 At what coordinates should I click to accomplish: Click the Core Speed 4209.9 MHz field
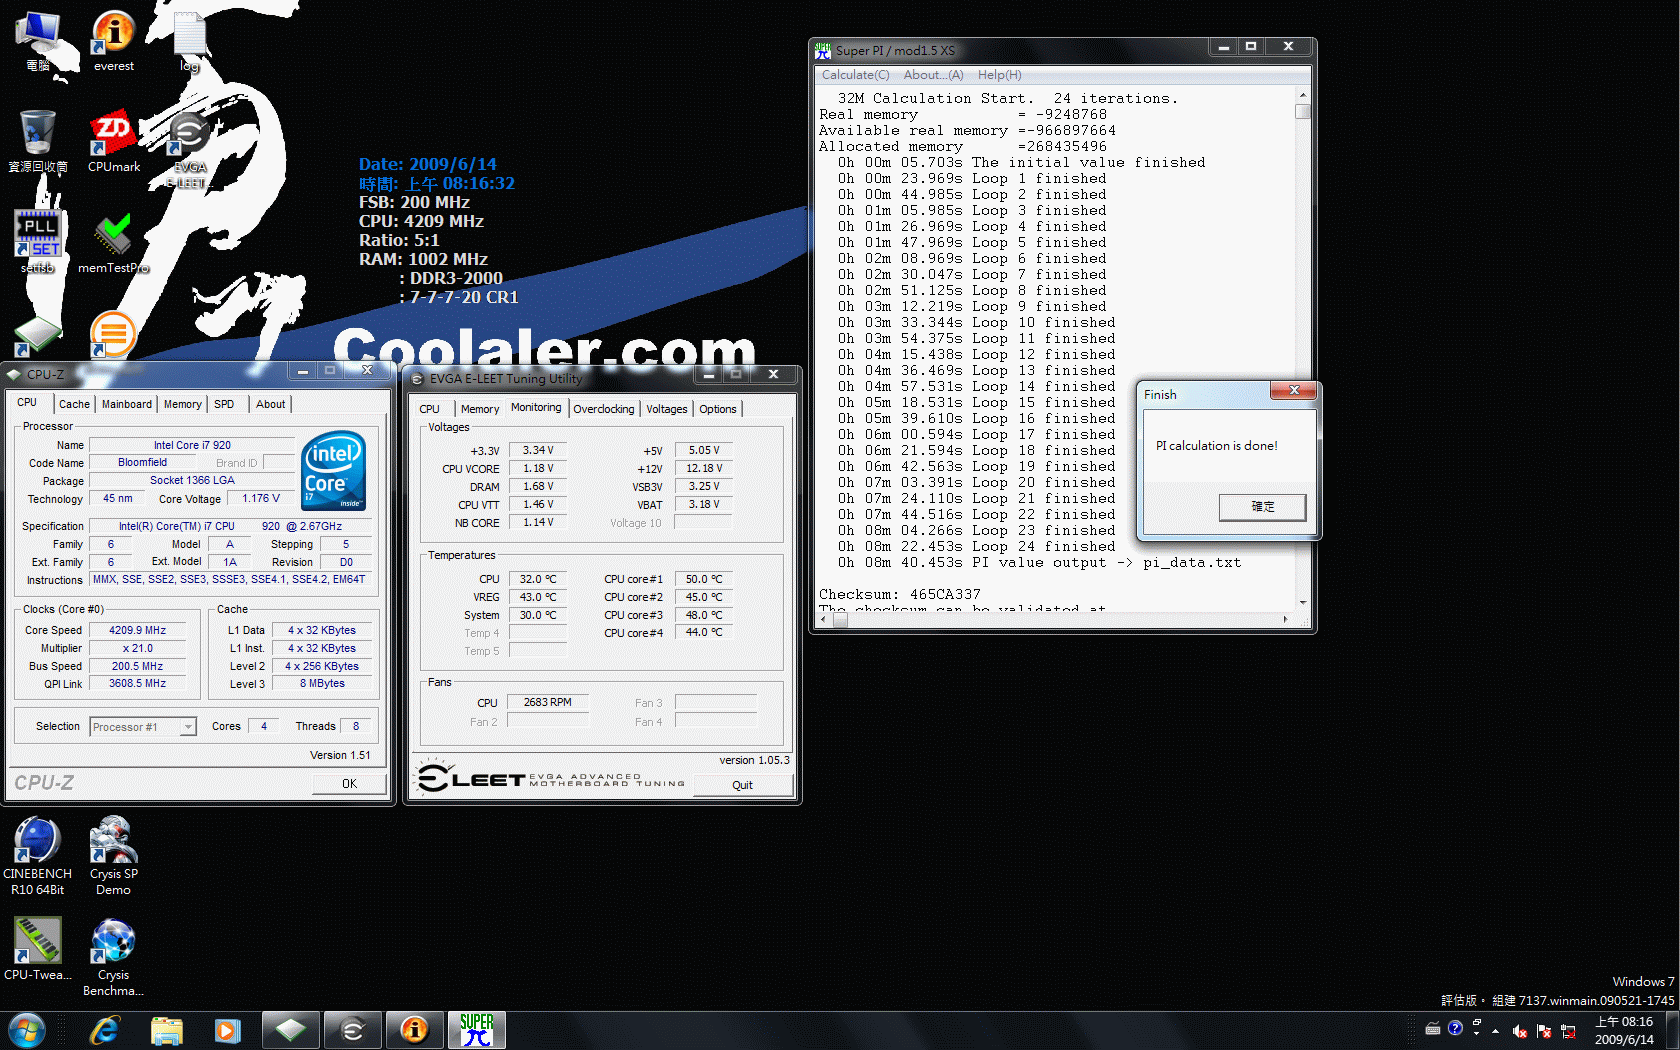pyautogui.click(x=137, y=631)
